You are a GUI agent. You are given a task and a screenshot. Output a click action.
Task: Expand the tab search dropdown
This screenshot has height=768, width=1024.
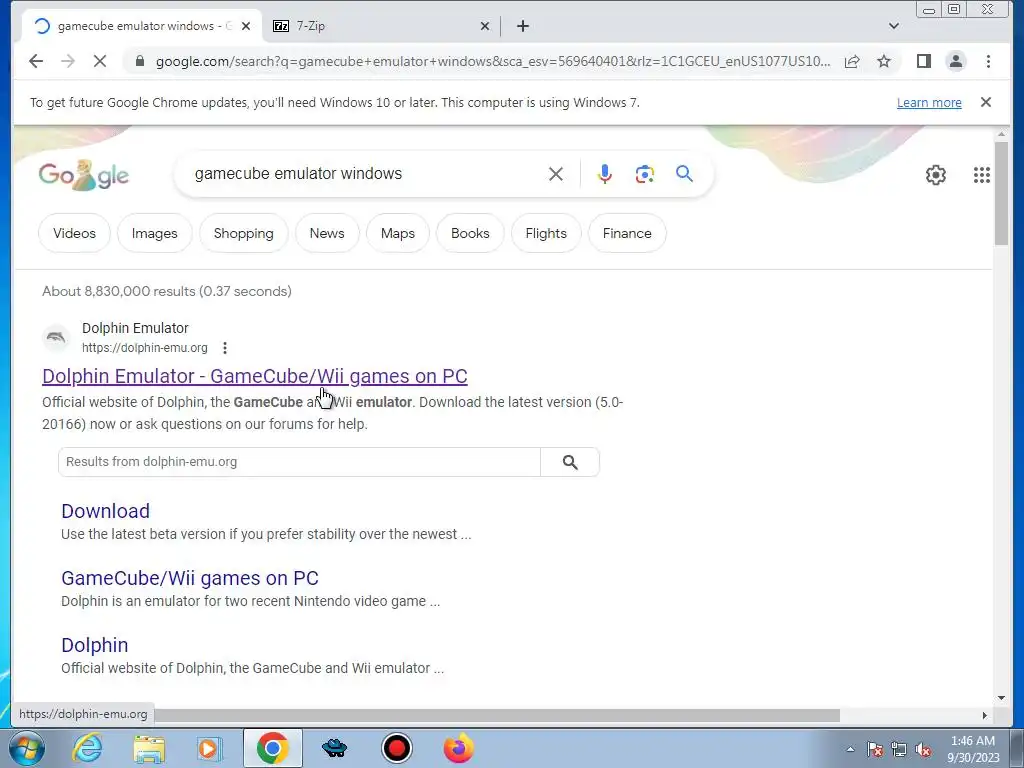[894, 26]
